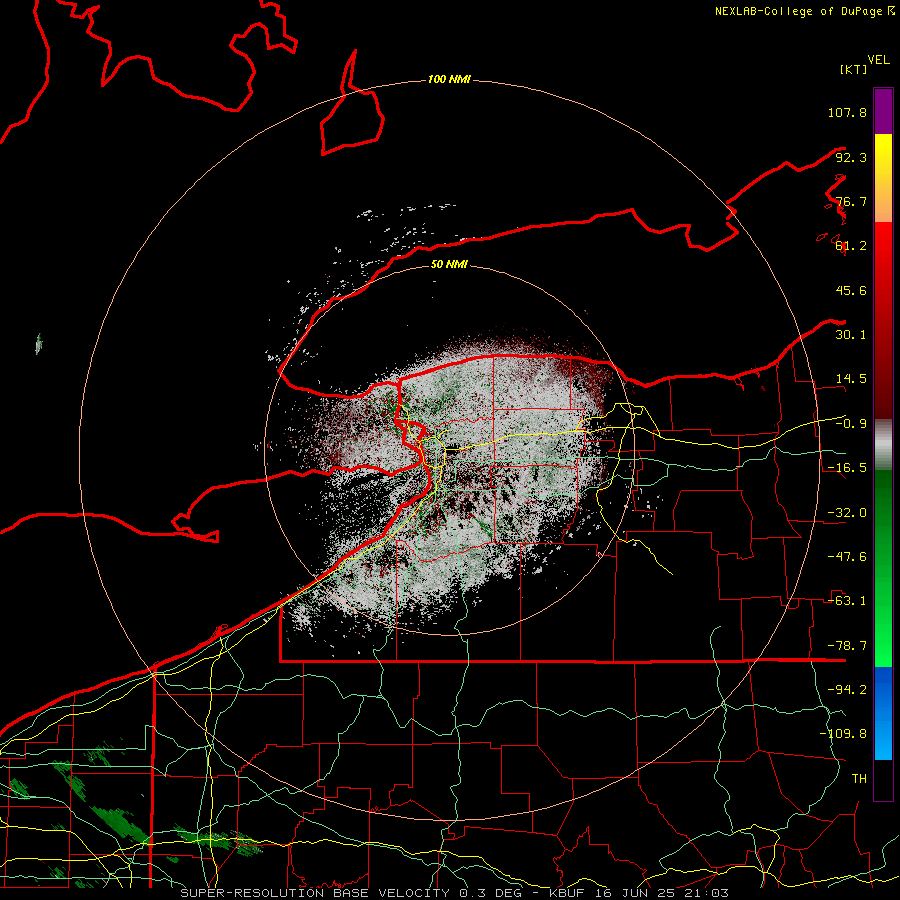
Task: Select the -16.5 scale value
Action: (x=847, y=468)
